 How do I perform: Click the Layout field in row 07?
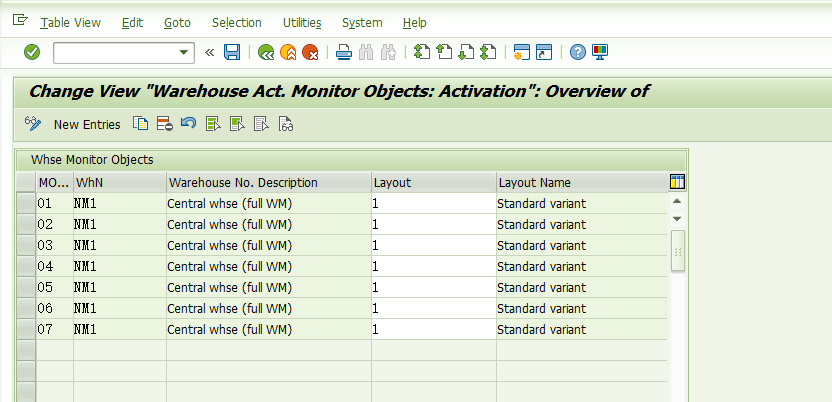[x=434, y=329]
